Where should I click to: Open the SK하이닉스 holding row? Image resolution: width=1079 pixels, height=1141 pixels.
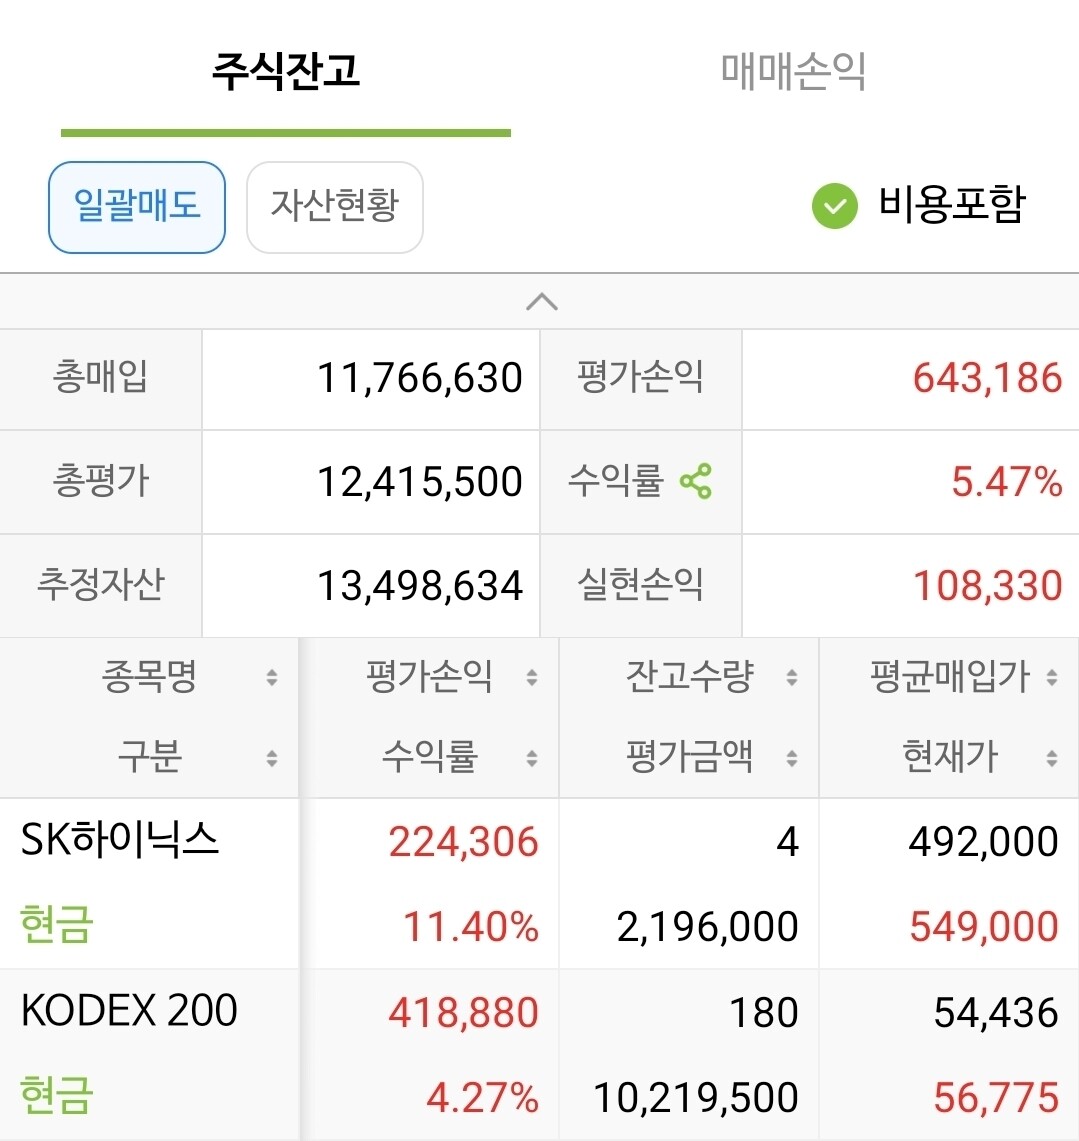pos(539,883)
